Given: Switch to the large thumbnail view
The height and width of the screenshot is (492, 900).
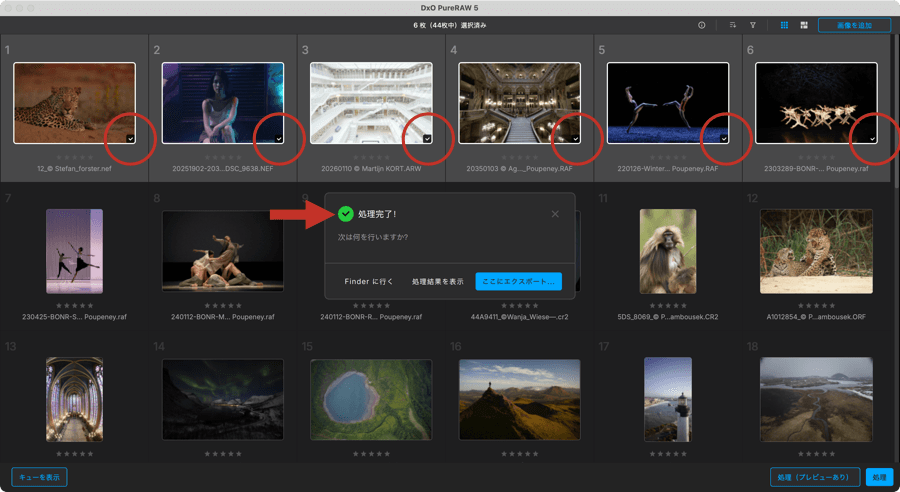Looking at the screenshot, I should tap(804, 25).
